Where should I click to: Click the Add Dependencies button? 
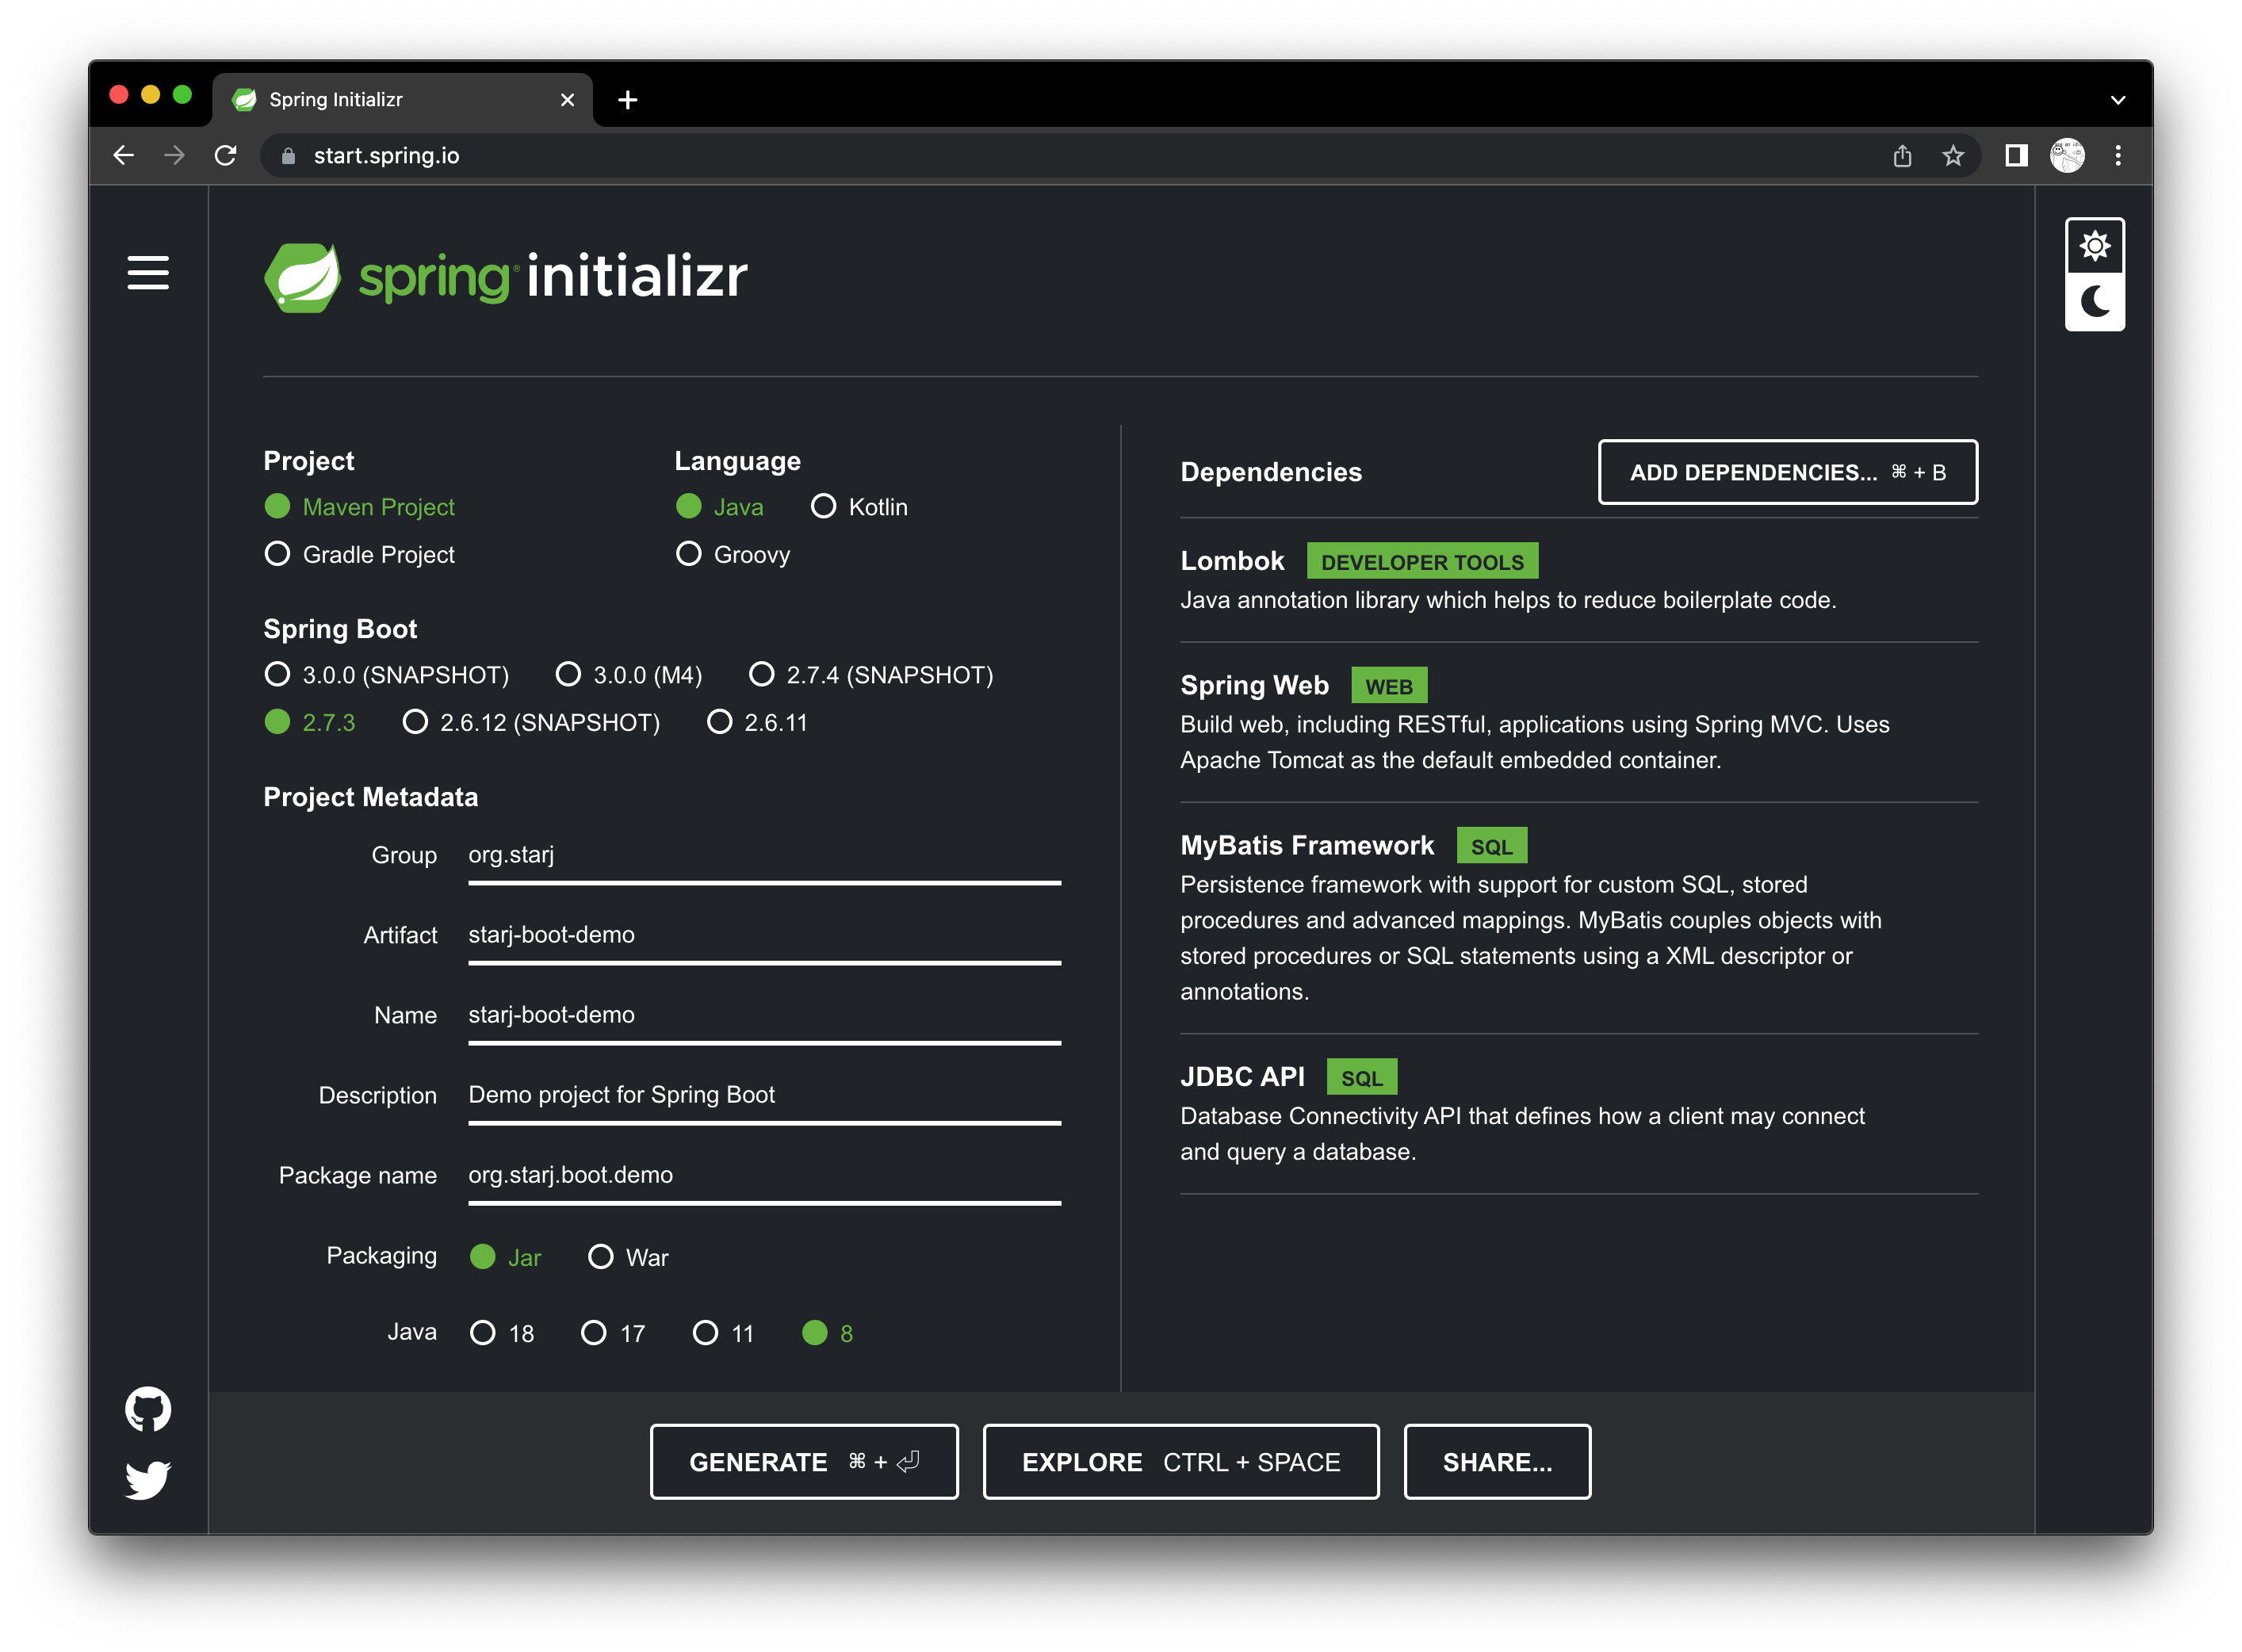(x=1787, y=472)
